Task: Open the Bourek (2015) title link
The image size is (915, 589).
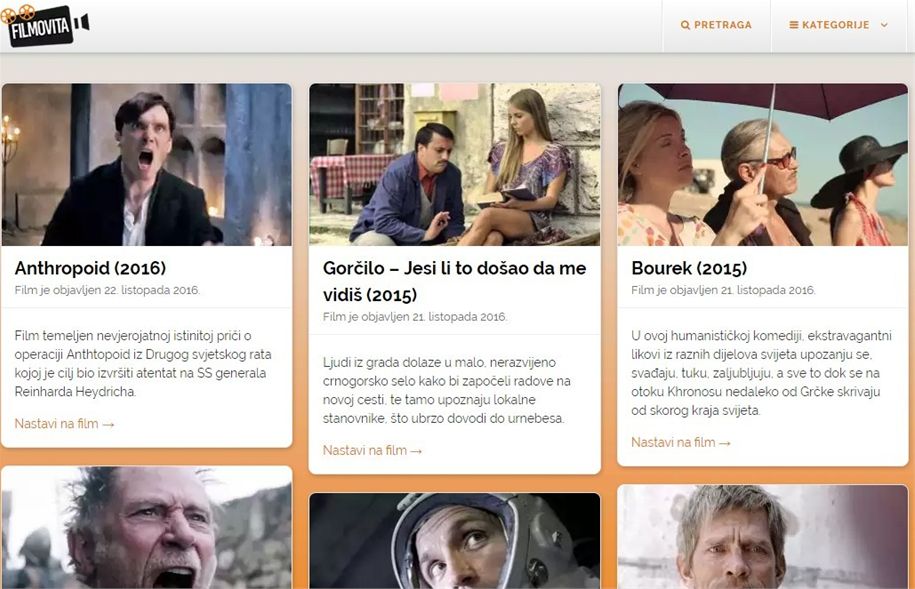Action: click(x=689, y=268)
